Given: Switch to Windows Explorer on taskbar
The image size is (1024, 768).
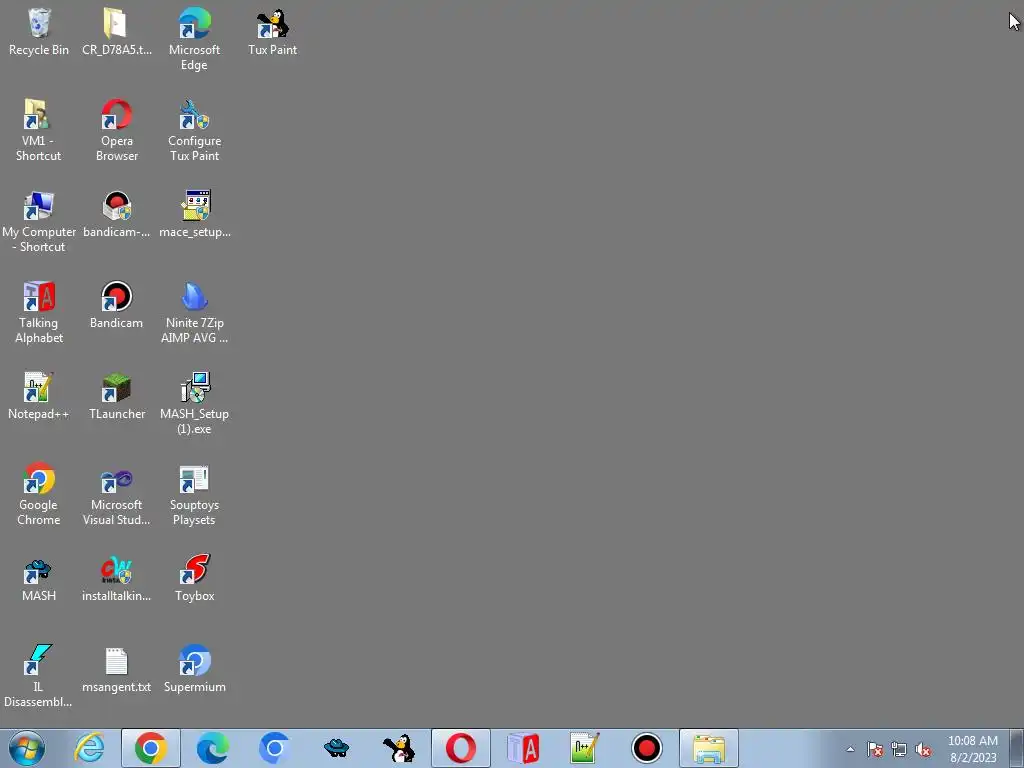Looking at the screenshot, I should pyautogui.click(x=709, y=748).
